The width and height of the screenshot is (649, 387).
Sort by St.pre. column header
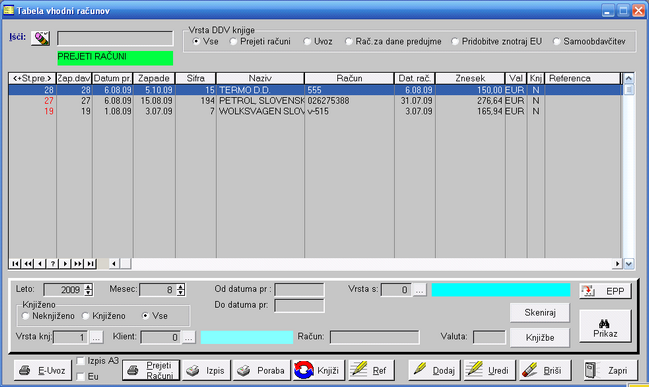pyautogui.click(x=32, y=78)
